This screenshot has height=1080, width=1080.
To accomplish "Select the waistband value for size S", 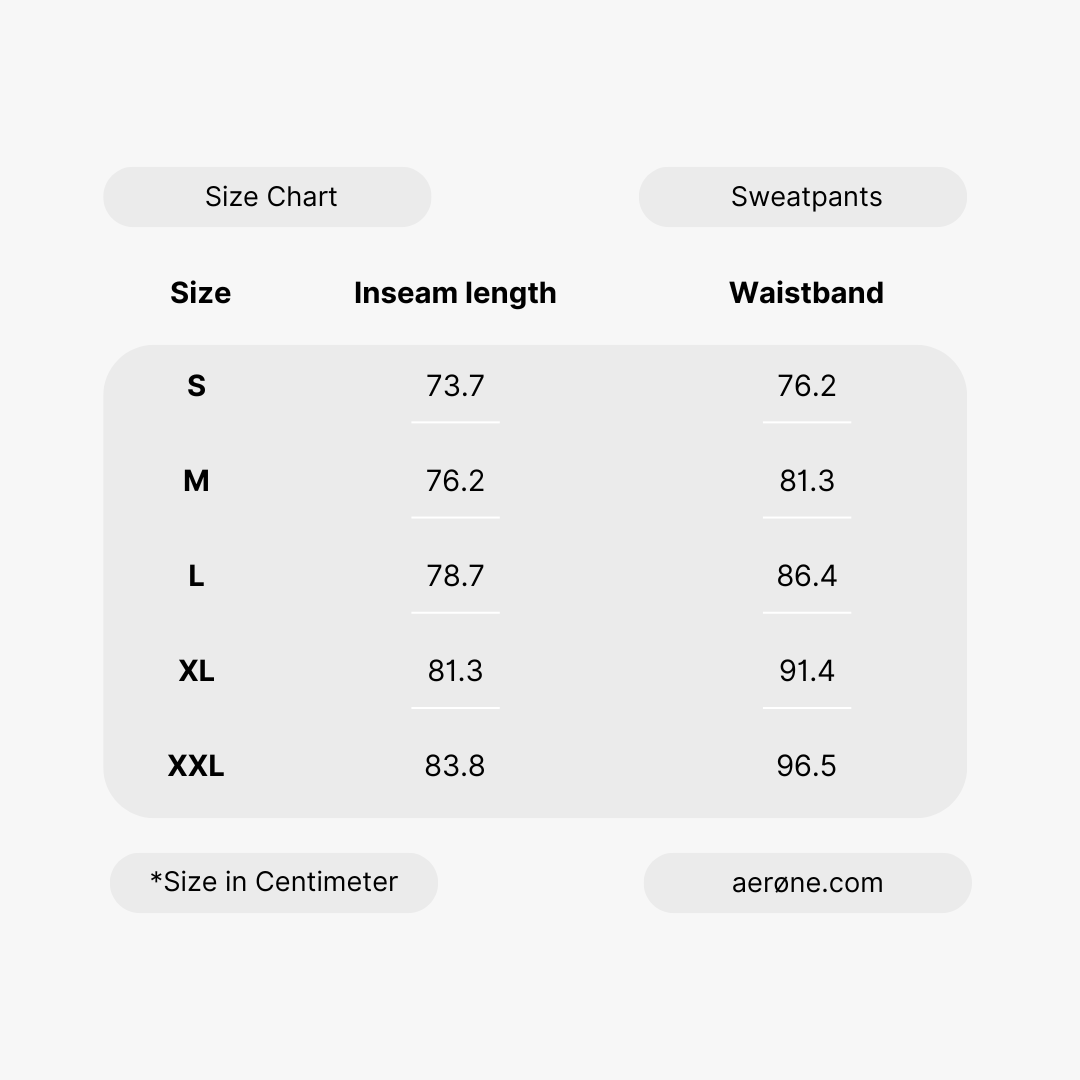I will [x=806, y=386].
